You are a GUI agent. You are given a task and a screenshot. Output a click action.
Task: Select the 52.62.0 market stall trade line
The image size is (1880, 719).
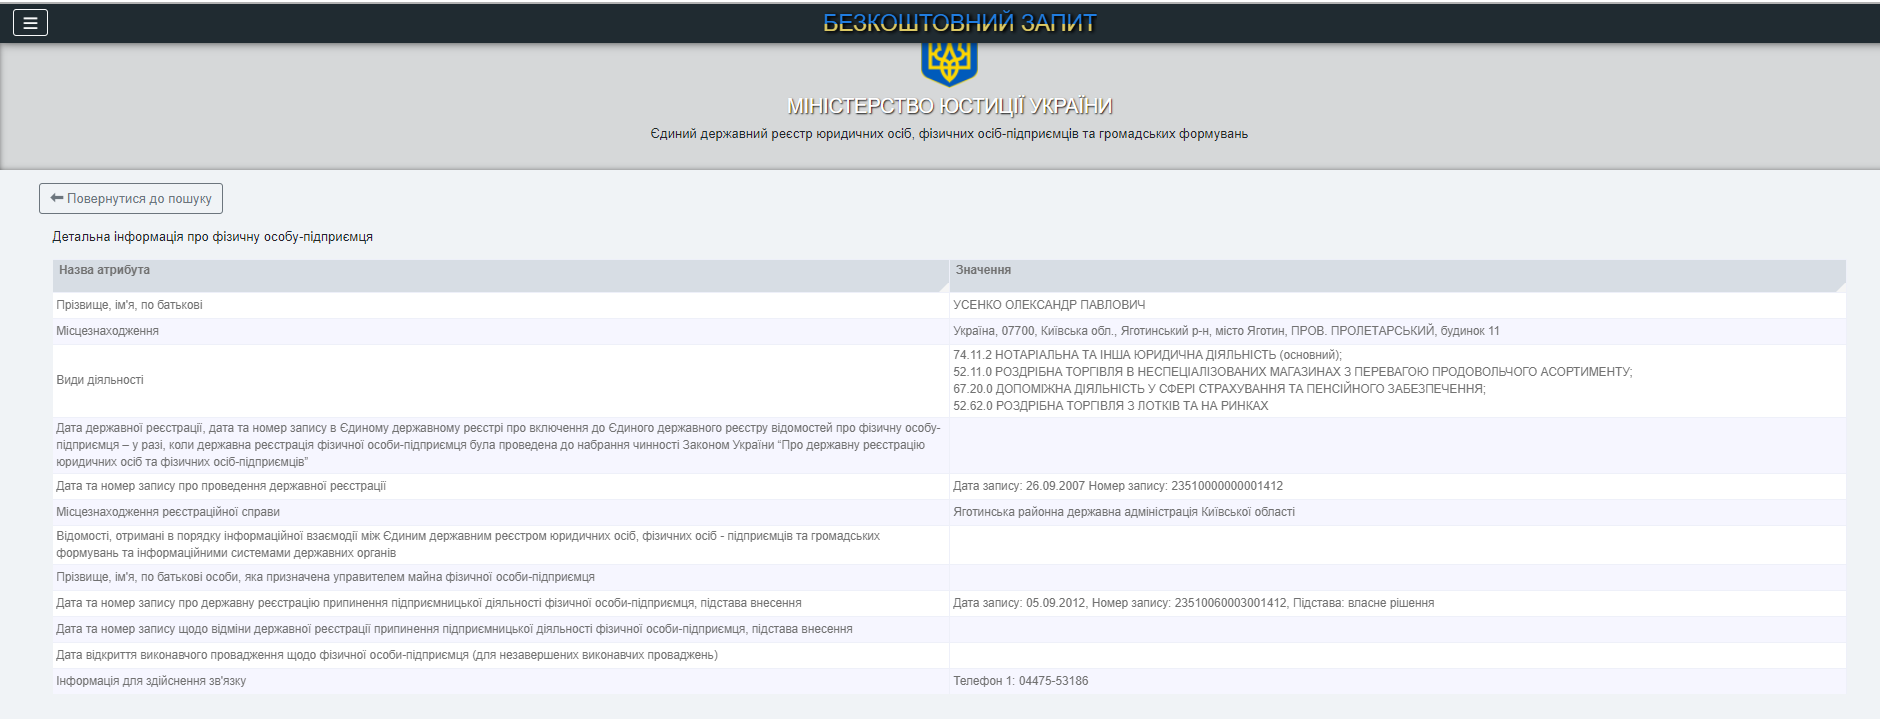(x=1110, y=406)
